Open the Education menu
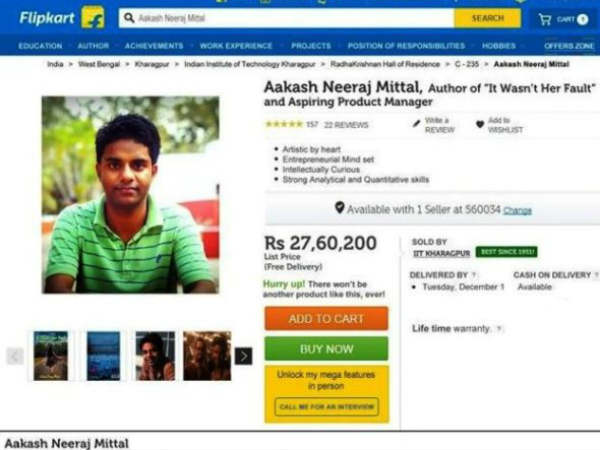The height and width of the screenshot is (450, 600). [x=40, y=46]
